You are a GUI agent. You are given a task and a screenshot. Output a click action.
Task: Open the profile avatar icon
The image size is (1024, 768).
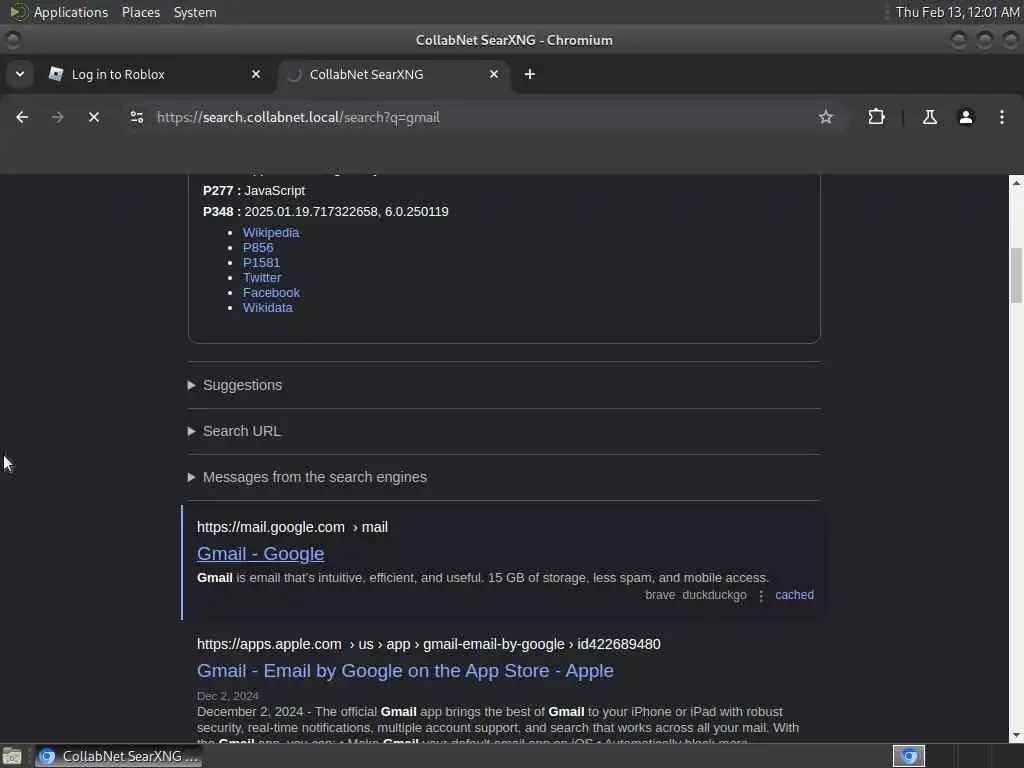(966, 118)
